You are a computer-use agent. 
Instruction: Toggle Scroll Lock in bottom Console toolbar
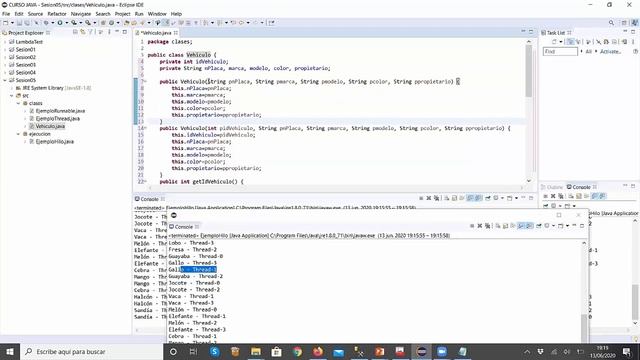pos(454,198)
